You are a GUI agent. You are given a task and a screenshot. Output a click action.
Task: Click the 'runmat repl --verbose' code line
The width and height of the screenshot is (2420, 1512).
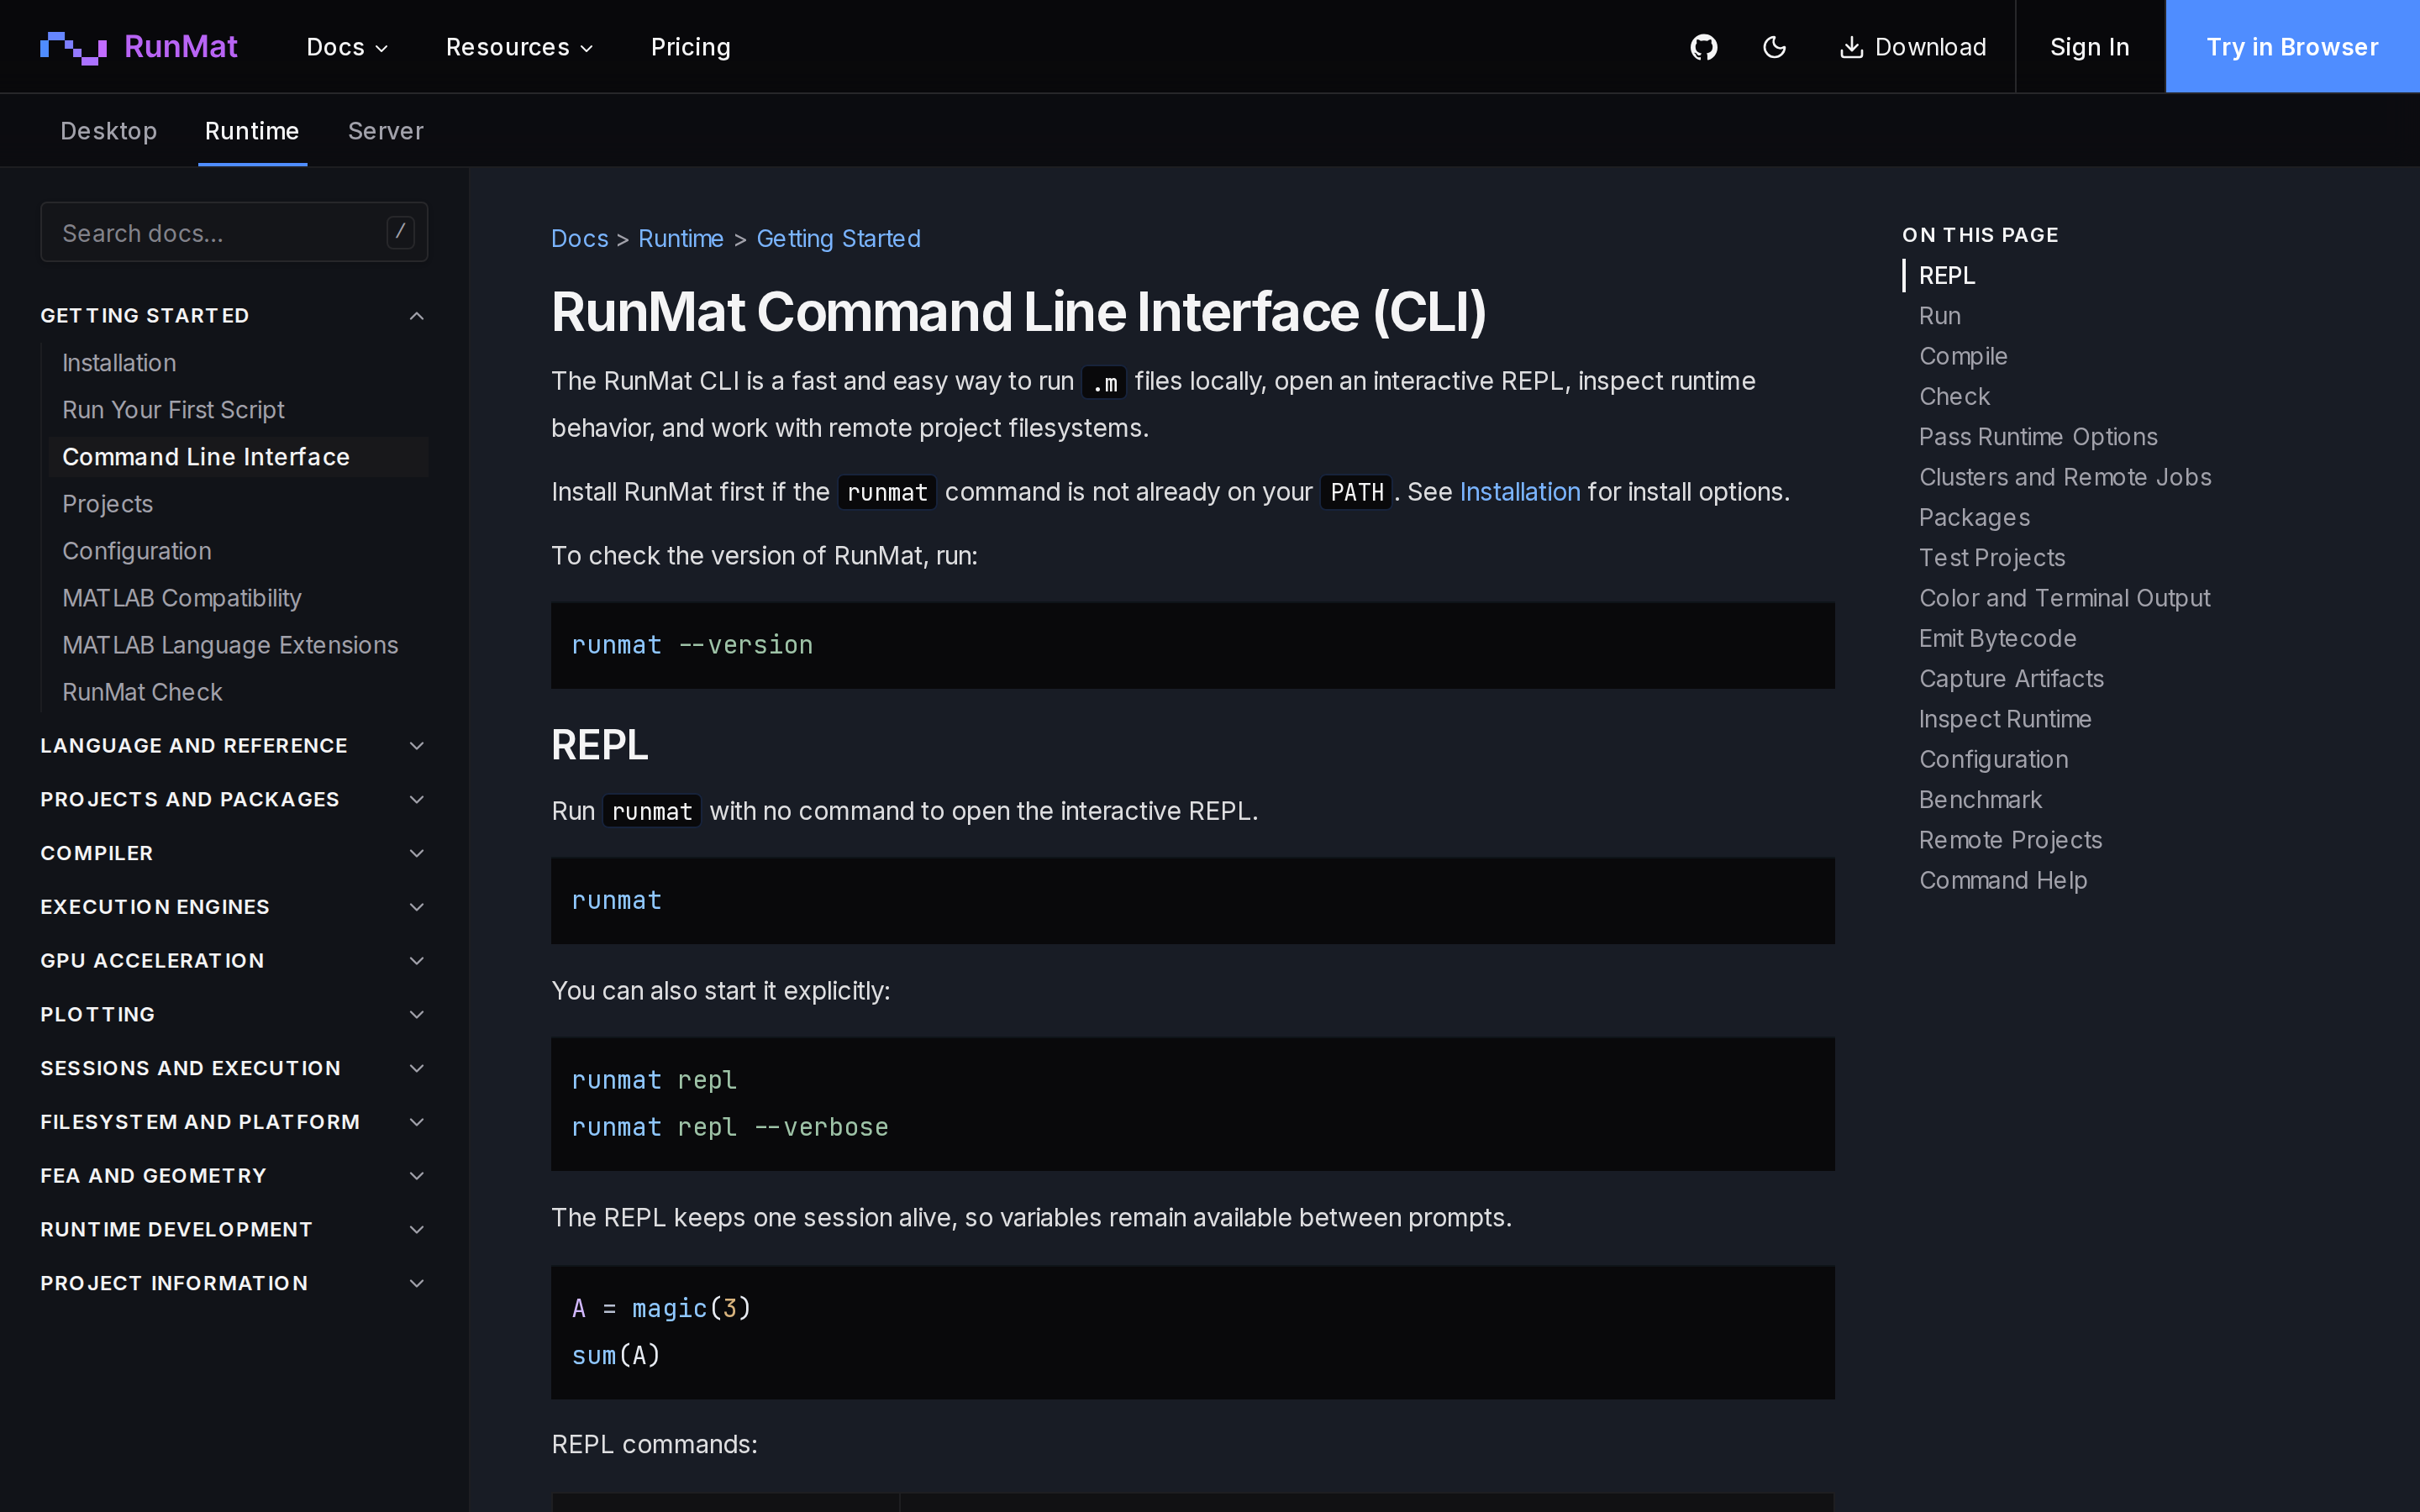click(x=729, y=1127)
